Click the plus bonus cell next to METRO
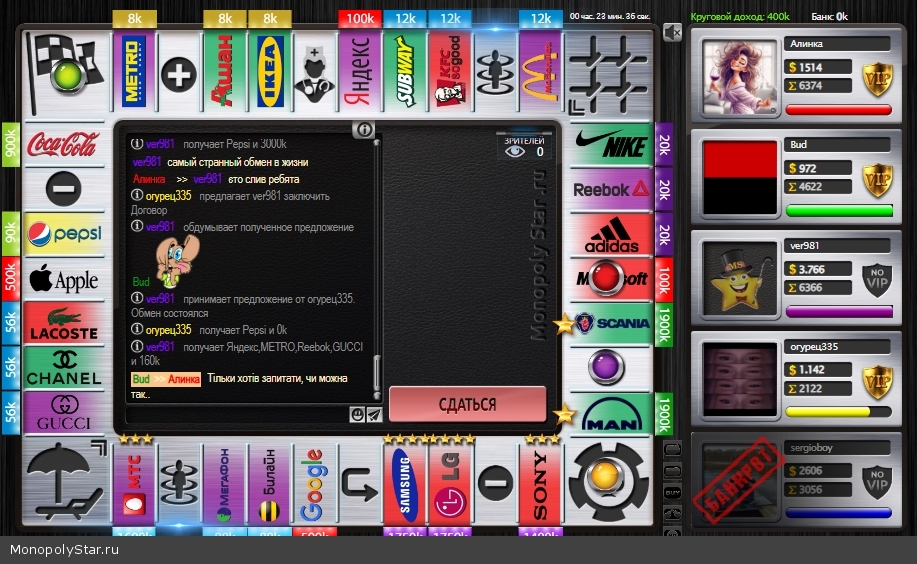Screen dimensions: 917x564 [x=179, y=74]
